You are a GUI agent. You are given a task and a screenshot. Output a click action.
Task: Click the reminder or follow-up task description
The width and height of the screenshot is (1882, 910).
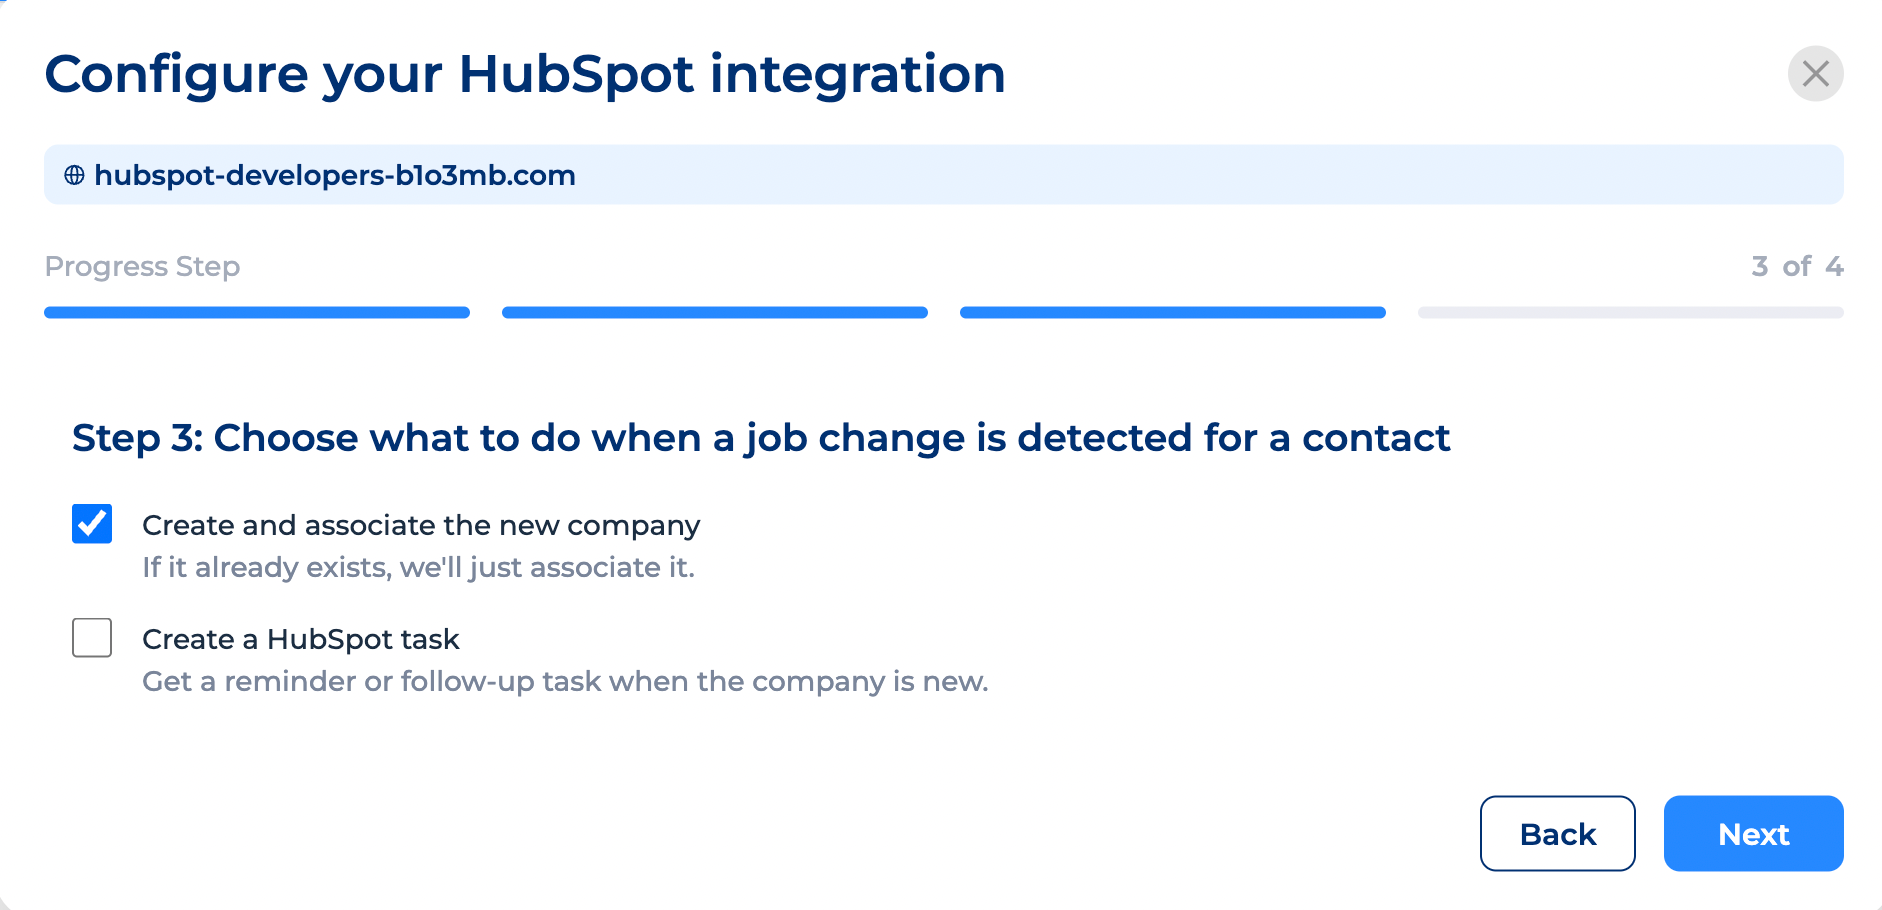point(565,681)
